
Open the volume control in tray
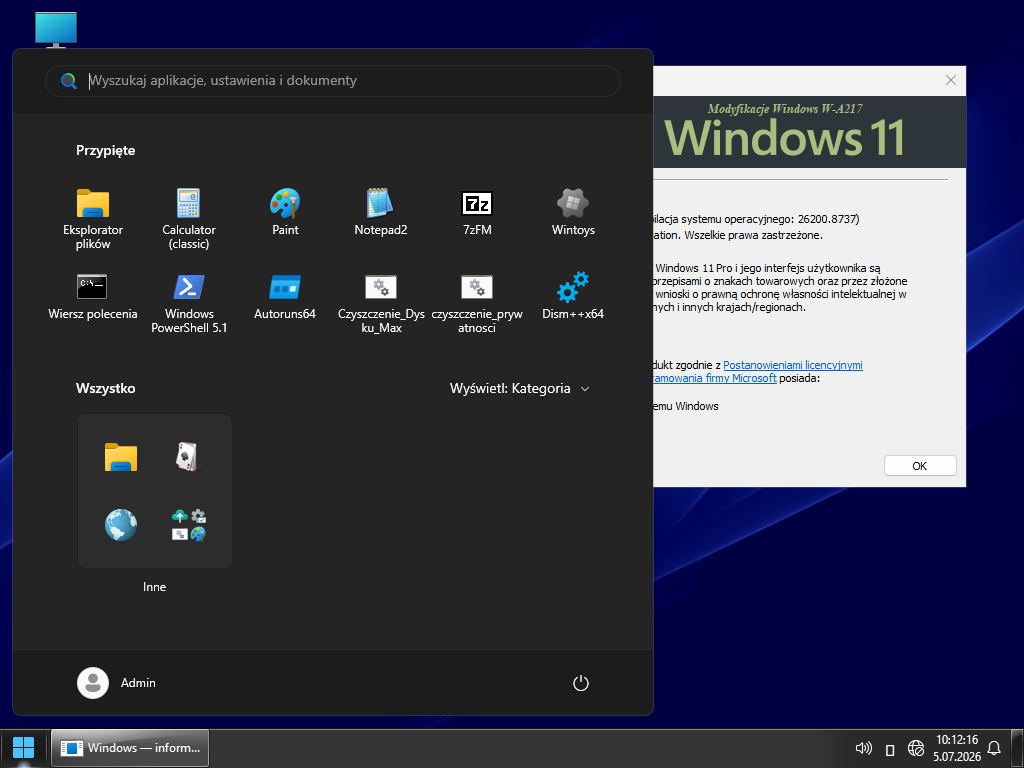point(863,748)
